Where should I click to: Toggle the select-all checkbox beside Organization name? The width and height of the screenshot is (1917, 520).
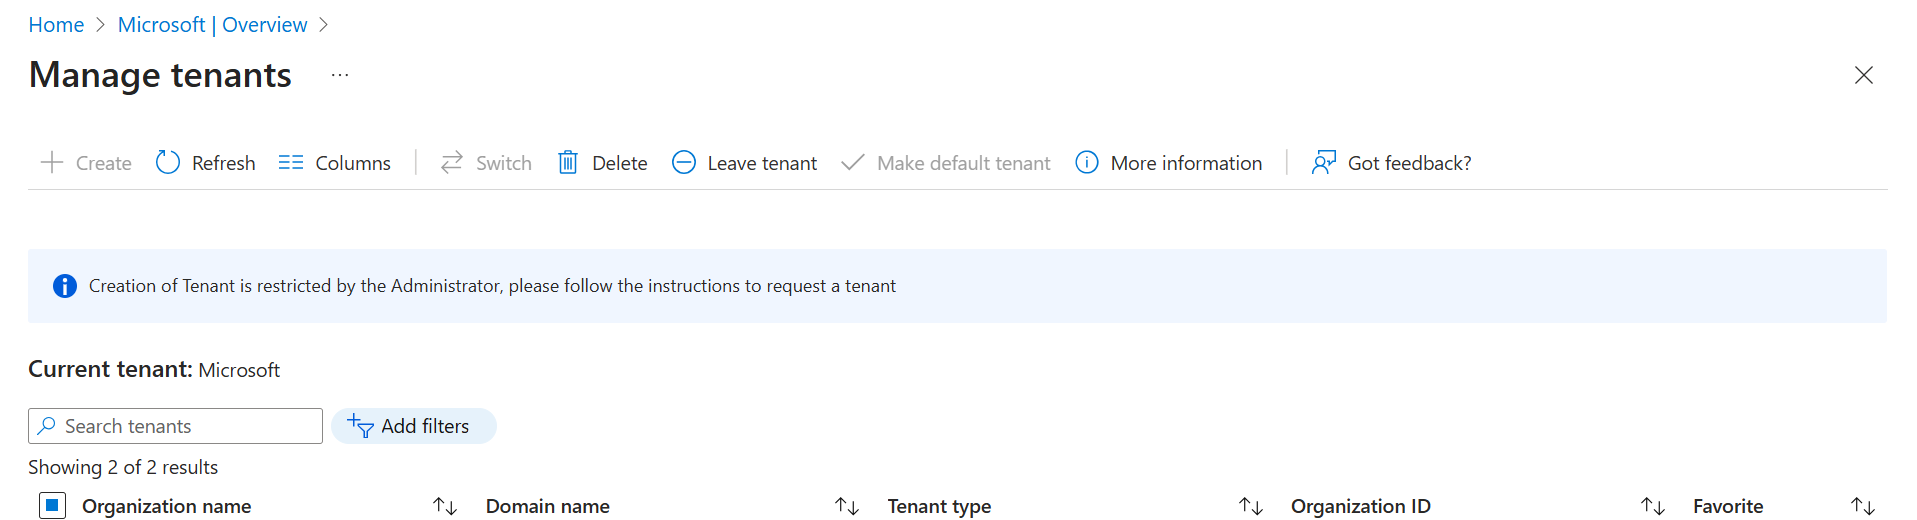click(52, 505)
